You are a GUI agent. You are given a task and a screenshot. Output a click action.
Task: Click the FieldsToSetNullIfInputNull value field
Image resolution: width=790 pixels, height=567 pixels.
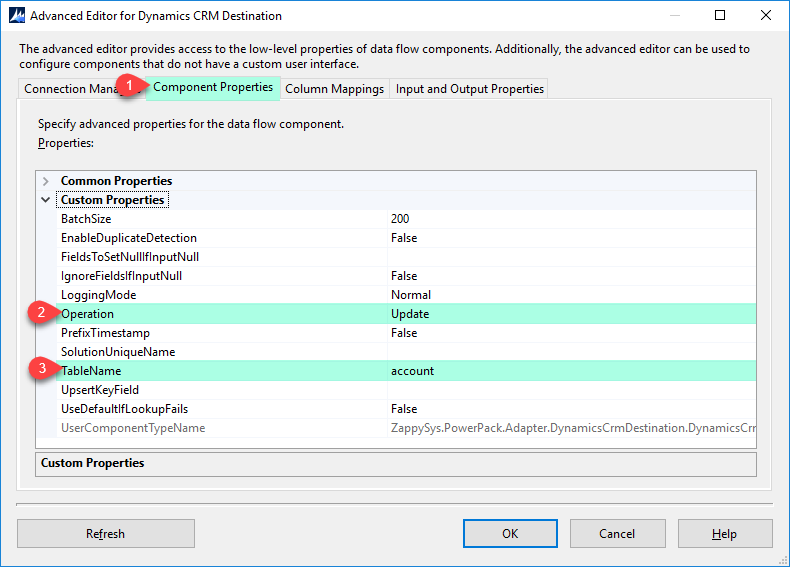pos(570,257)
